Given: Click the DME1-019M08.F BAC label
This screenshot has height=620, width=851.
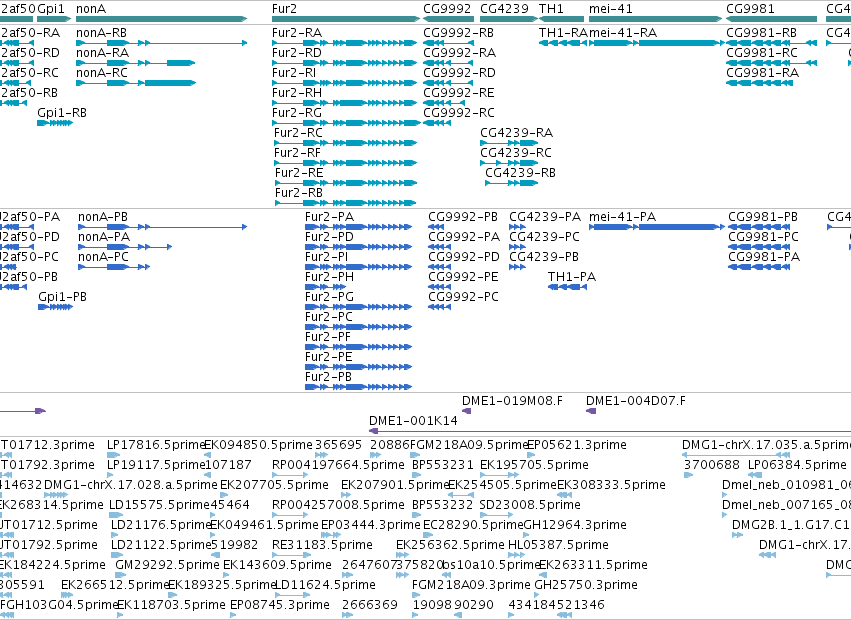Looking at the screenshot, I should point(512,401).
